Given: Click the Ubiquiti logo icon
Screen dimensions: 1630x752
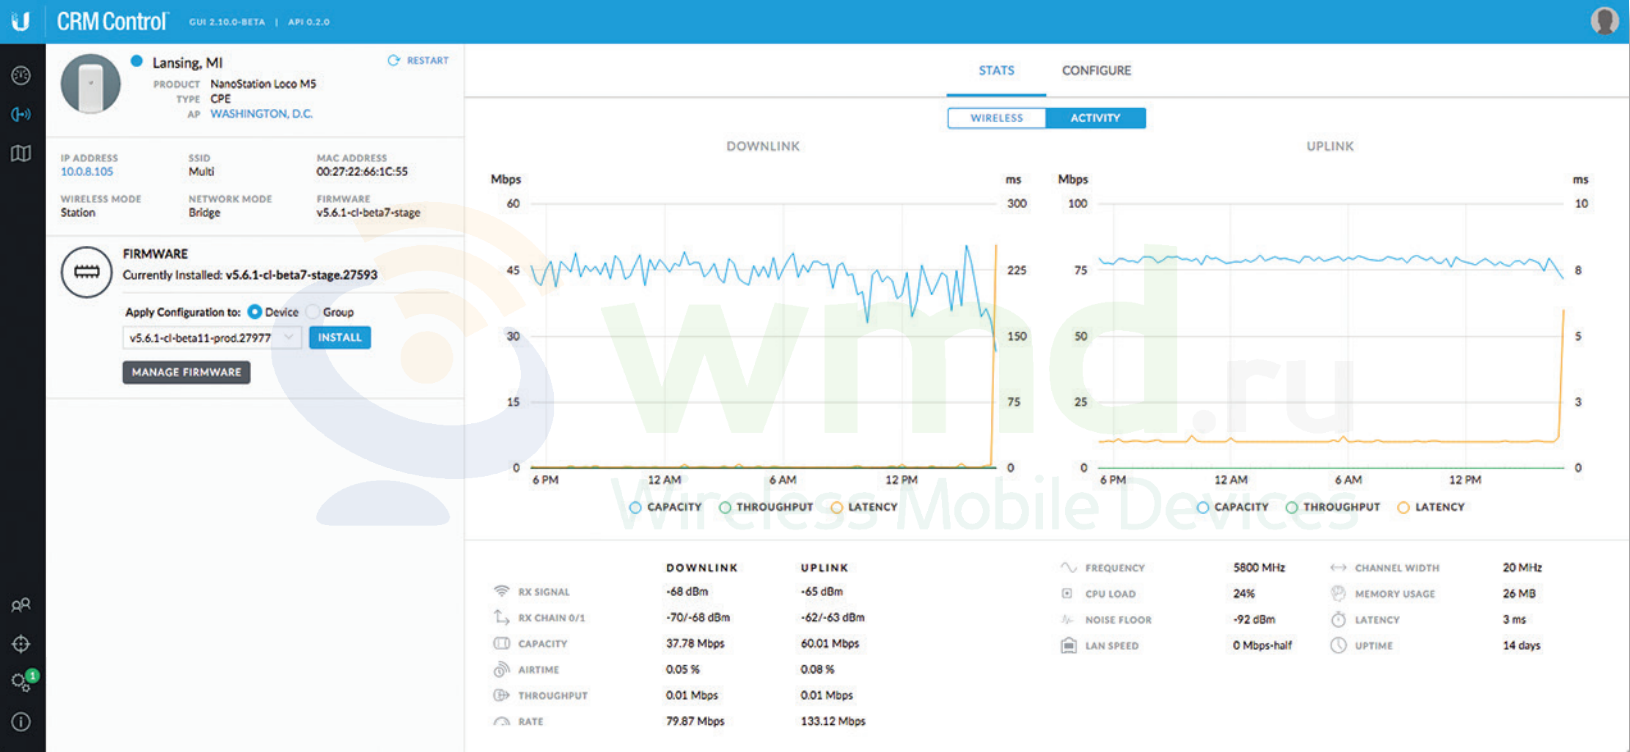Looking at the screenshot, I should click(x=21, y=21).
